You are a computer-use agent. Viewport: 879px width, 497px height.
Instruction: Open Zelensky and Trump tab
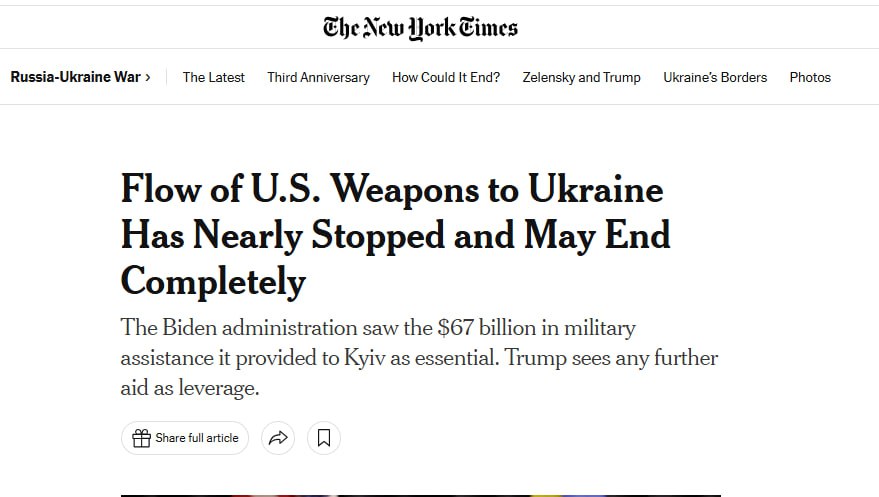[x=581, y=77]
